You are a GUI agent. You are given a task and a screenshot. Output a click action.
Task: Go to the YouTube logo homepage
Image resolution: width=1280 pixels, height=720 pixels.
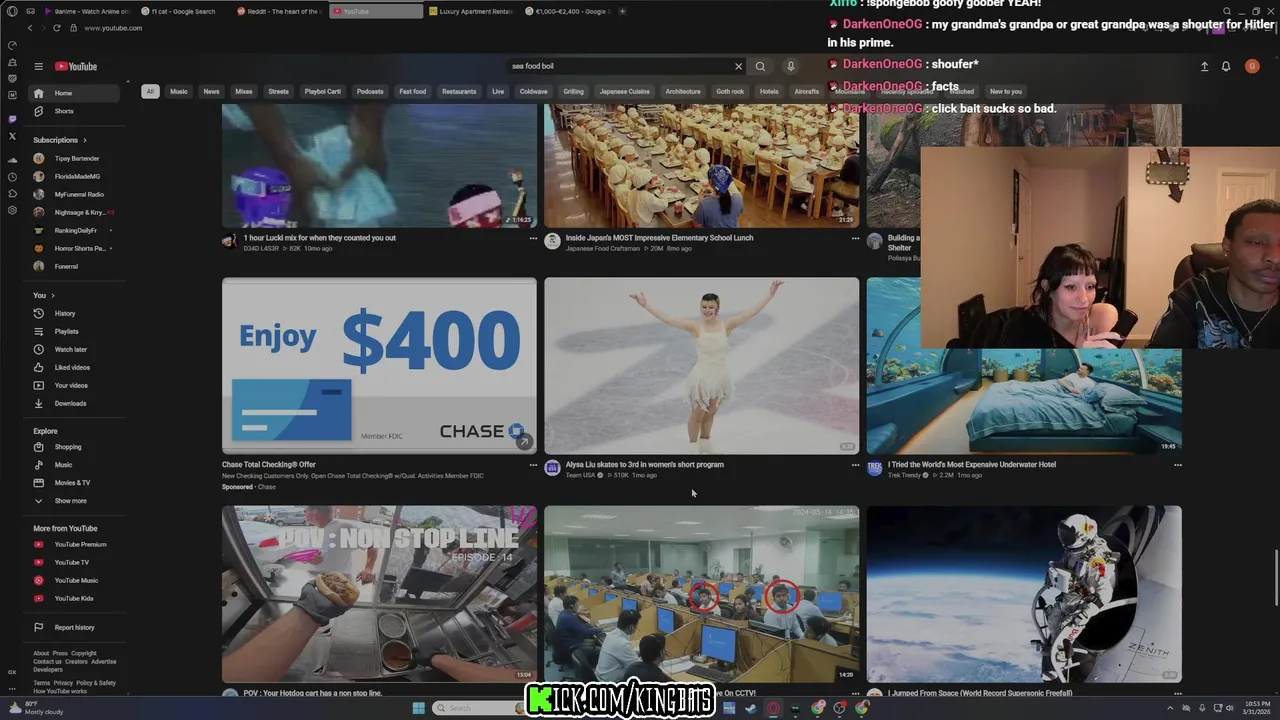(76, 66)
